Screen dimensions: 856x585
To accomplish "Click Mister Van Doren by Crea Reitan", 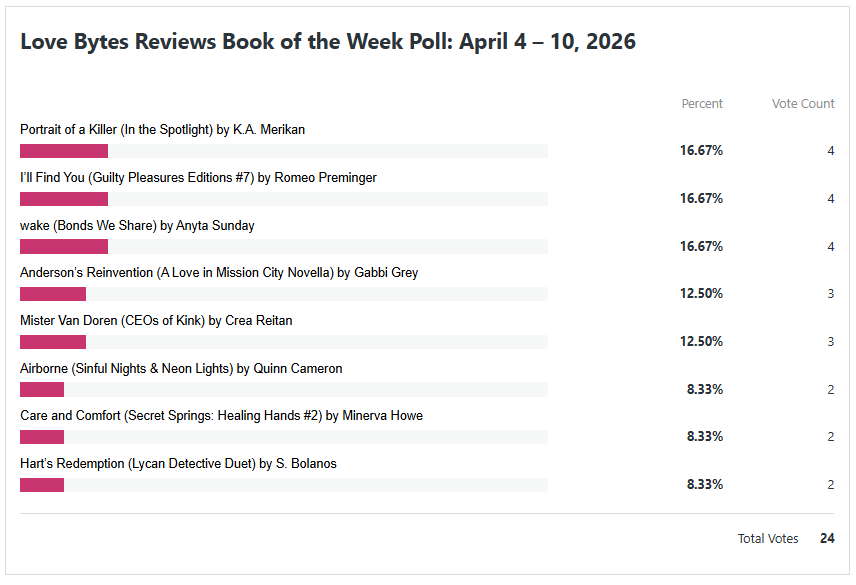I will click(x=156, y=321).
